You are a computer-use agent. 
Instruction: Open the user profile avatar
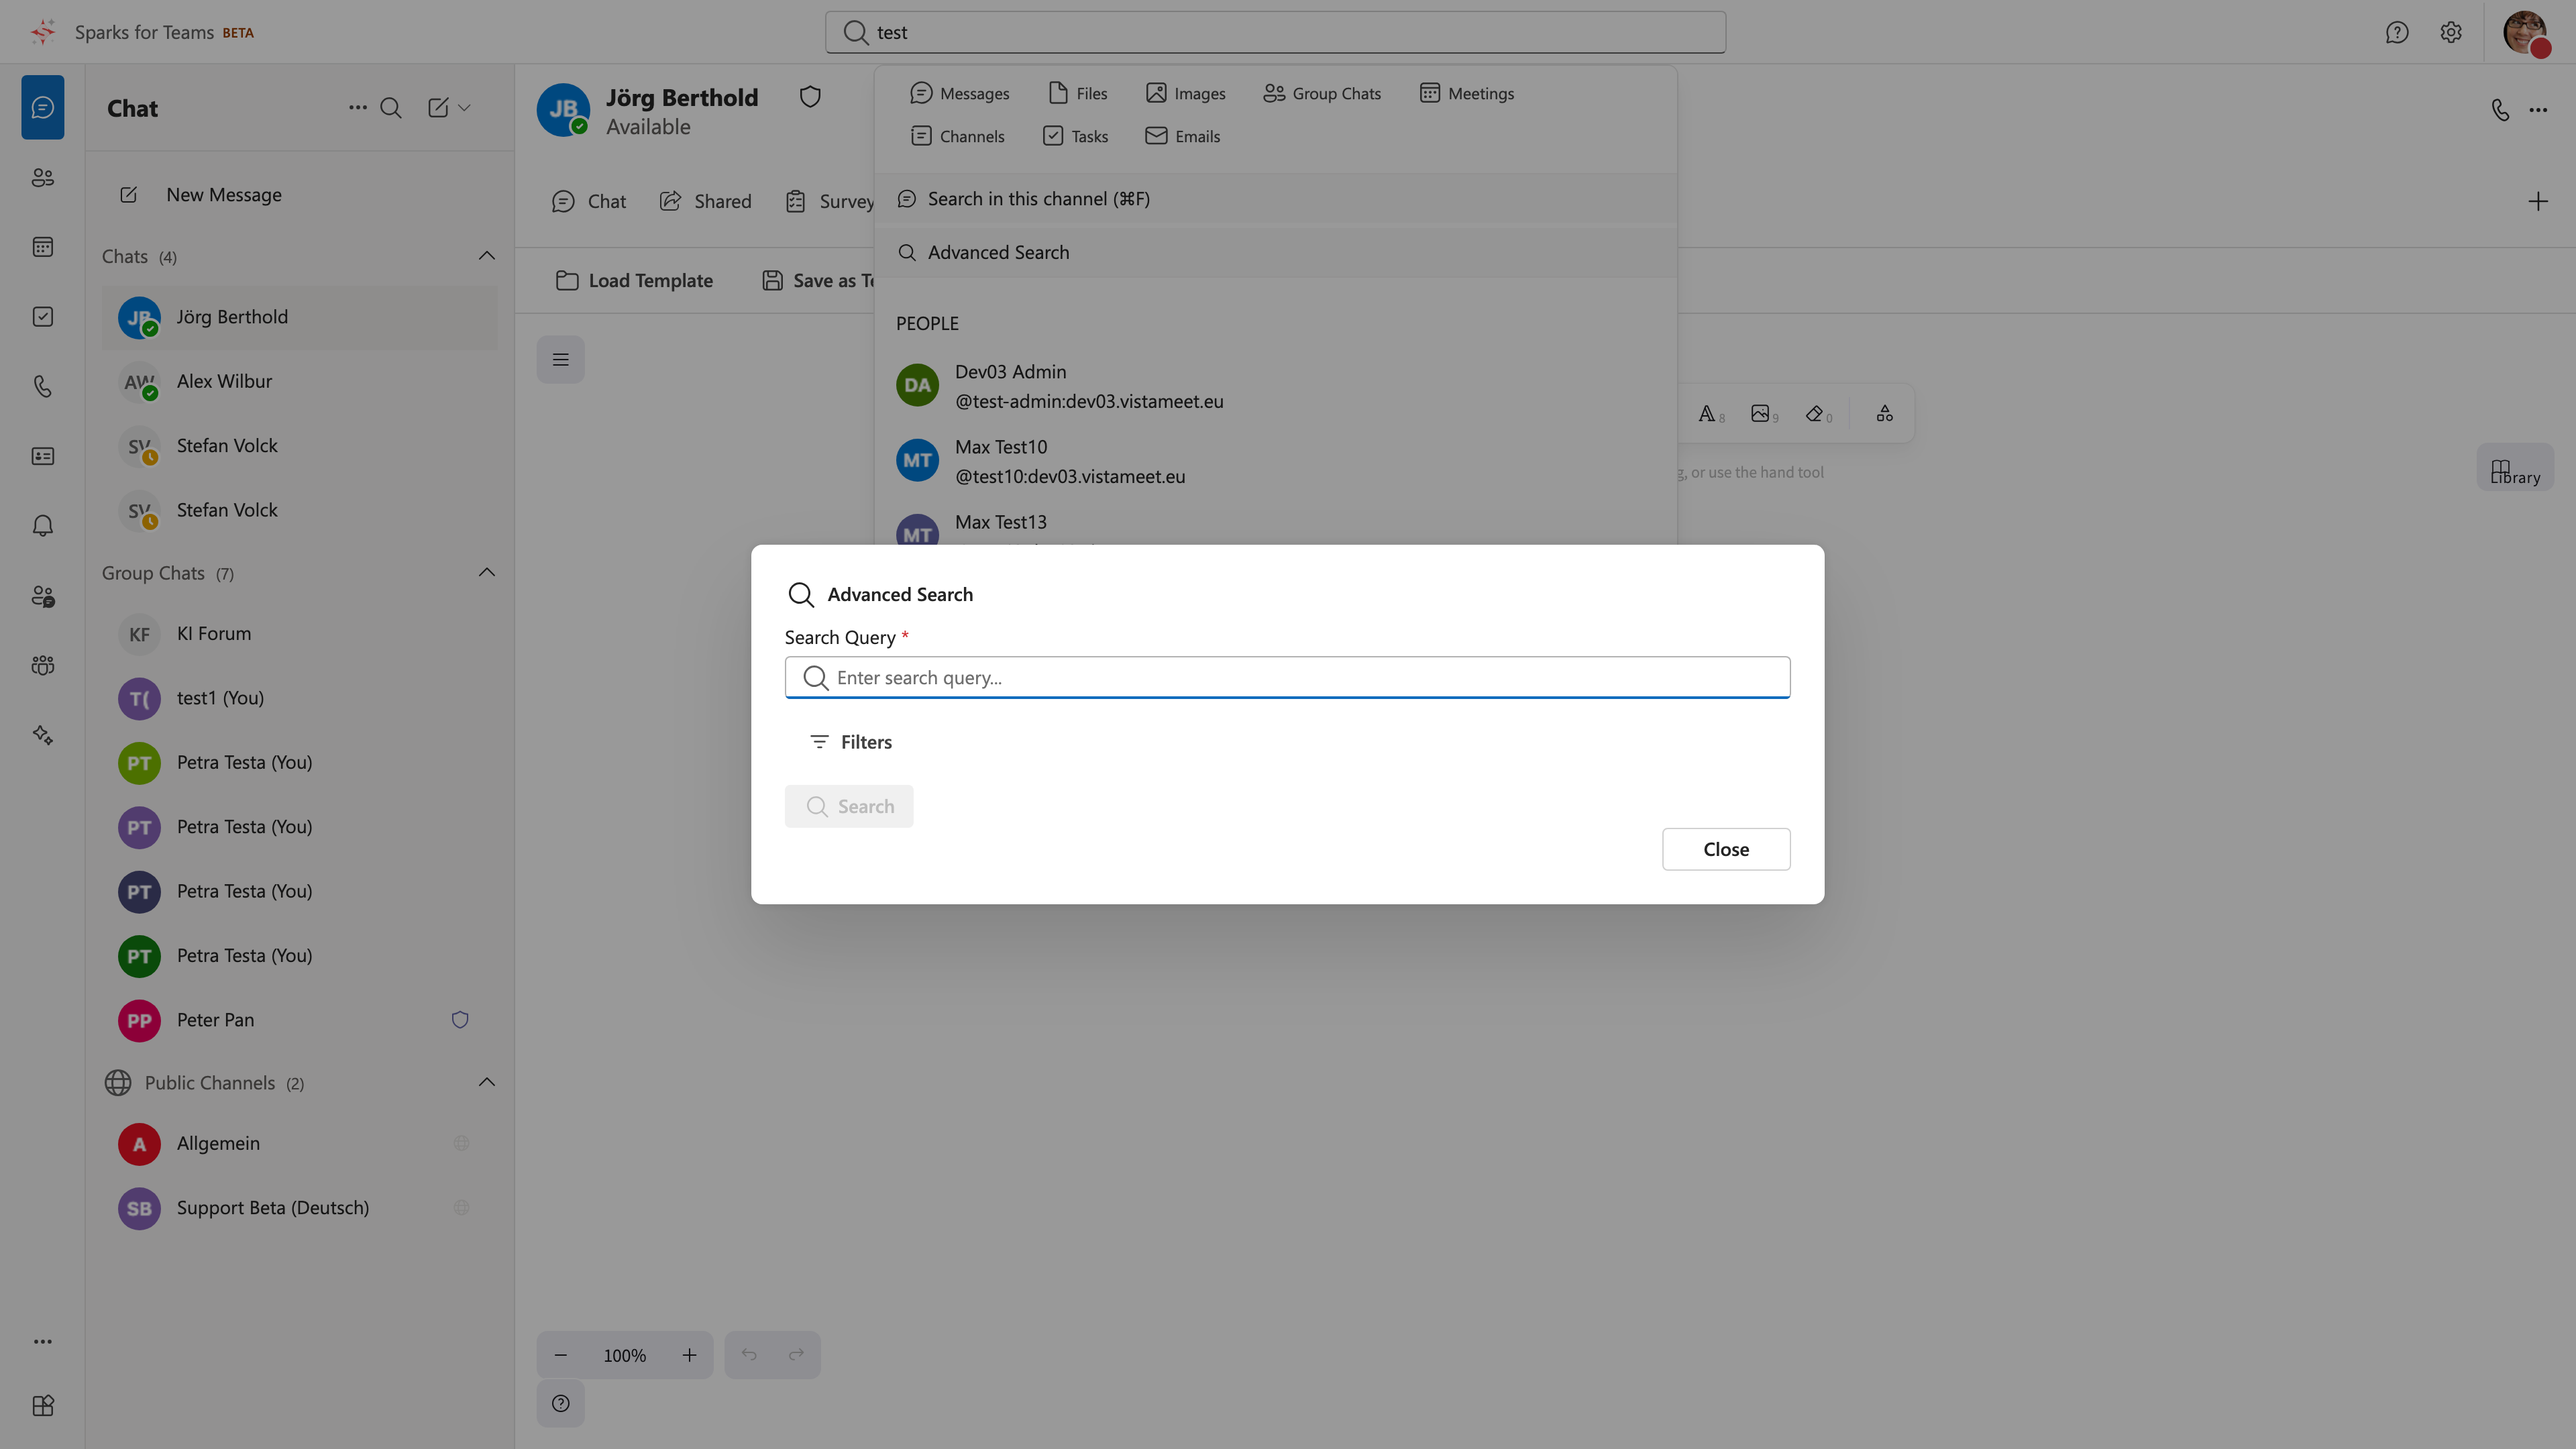(x=2525, y=32)
